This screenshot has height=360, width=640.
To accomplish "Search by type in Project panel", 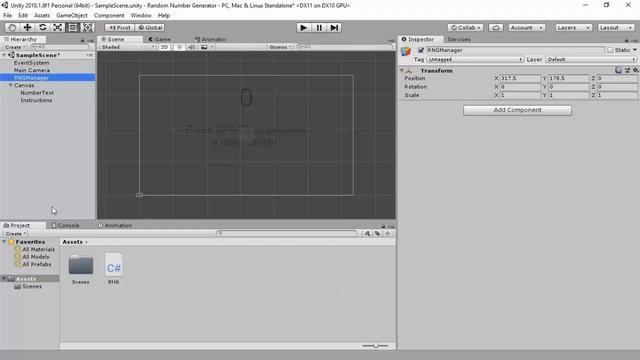I will 367,233.
